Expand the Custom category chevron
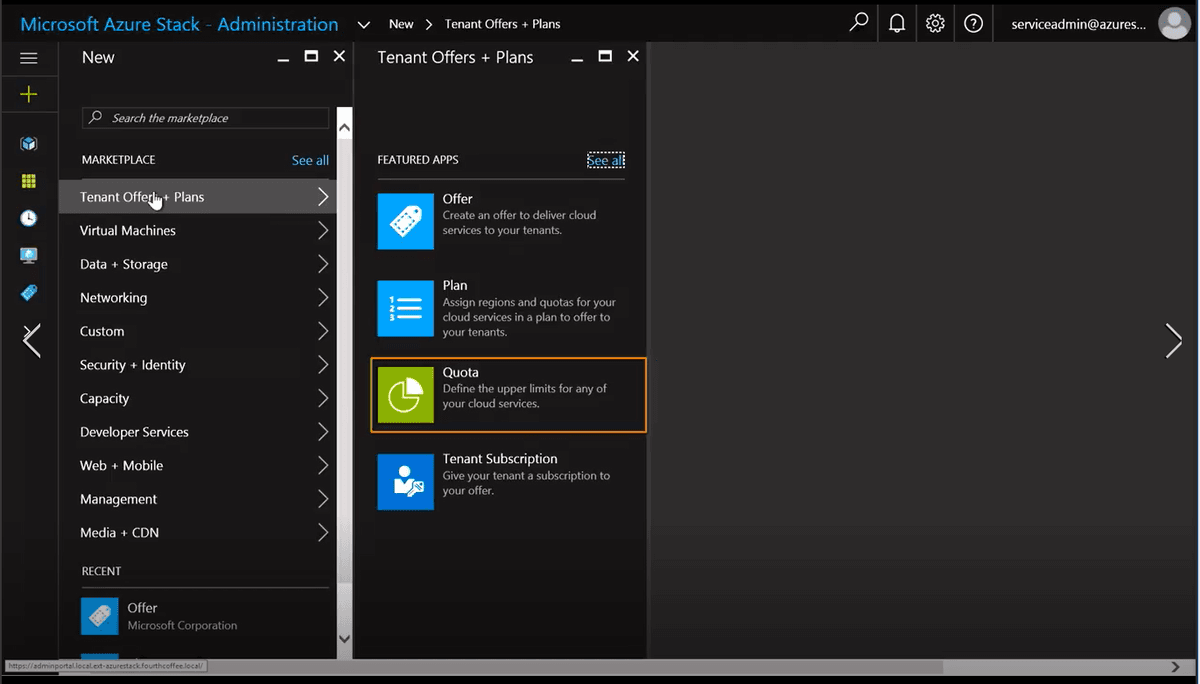1200x684 pixels. 323,331
